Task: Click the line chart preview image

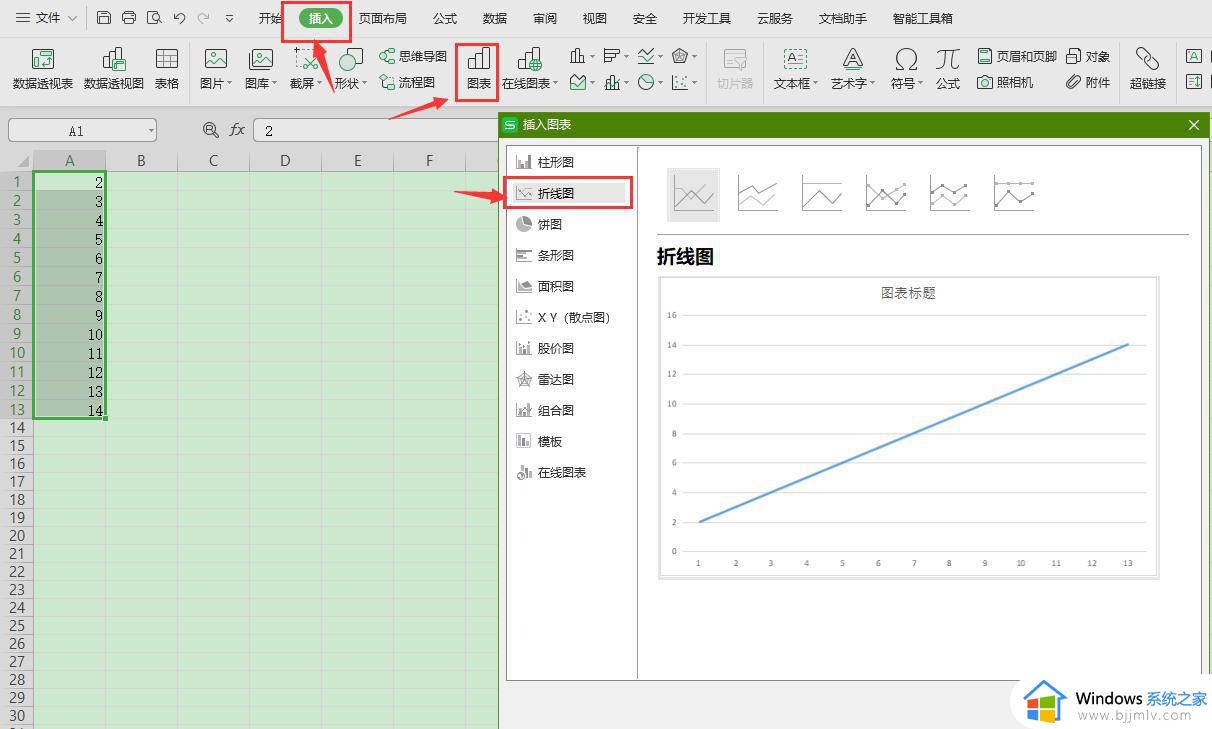Action: pyautogui.click(x=908, y=427)
